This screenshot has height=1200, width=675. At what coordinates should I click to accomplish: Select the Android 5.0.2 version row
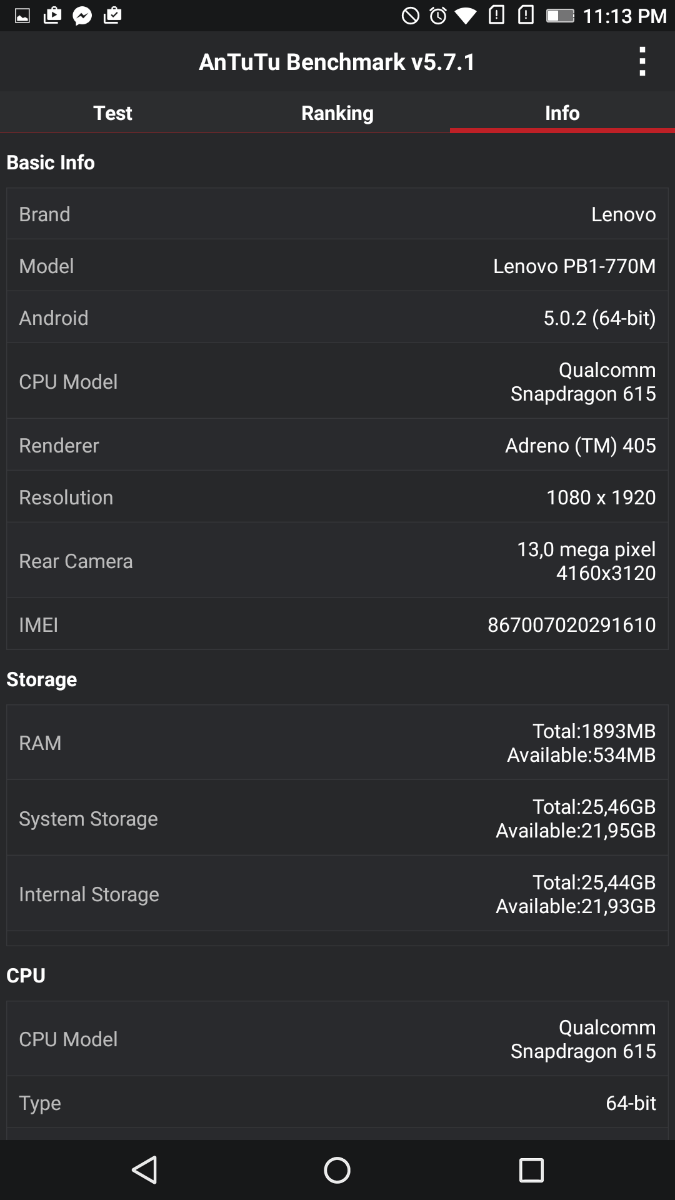pos(337,318)
